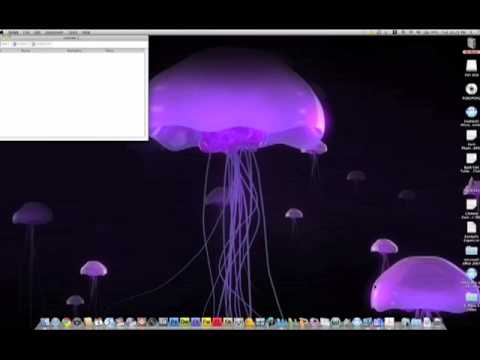This screenshot has width=480, height=360.
Task: Open the purple Adobe icon in dock
Action: [196, 322]
